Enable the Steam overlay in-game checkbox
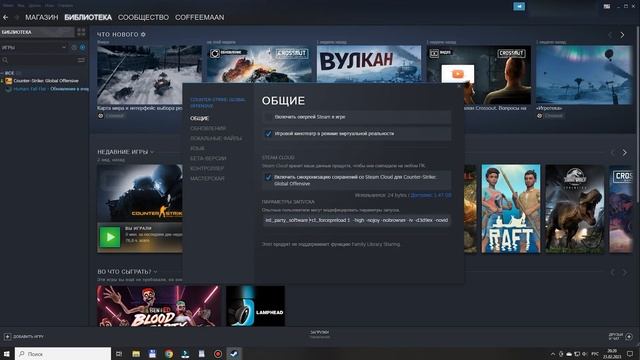 (x=268, y=117)
